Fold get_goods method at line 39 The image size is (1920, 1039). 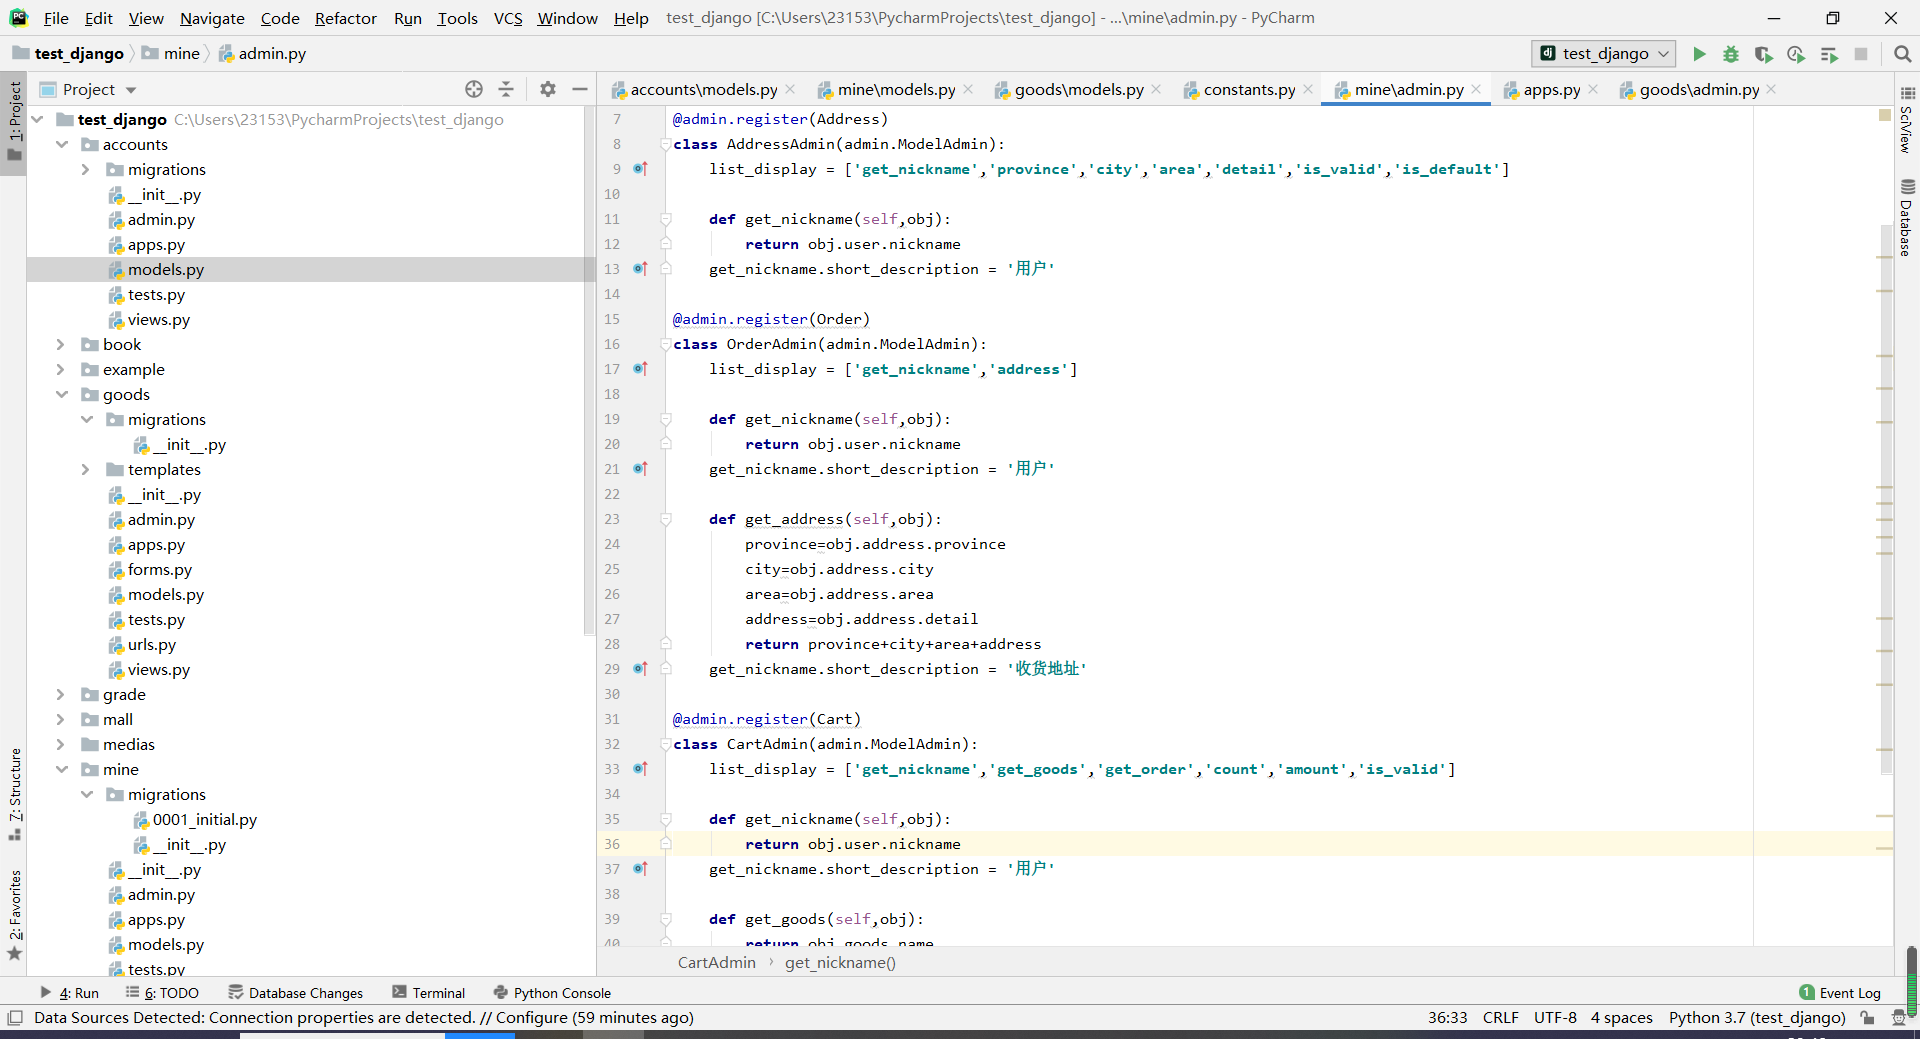click(665, 919)
